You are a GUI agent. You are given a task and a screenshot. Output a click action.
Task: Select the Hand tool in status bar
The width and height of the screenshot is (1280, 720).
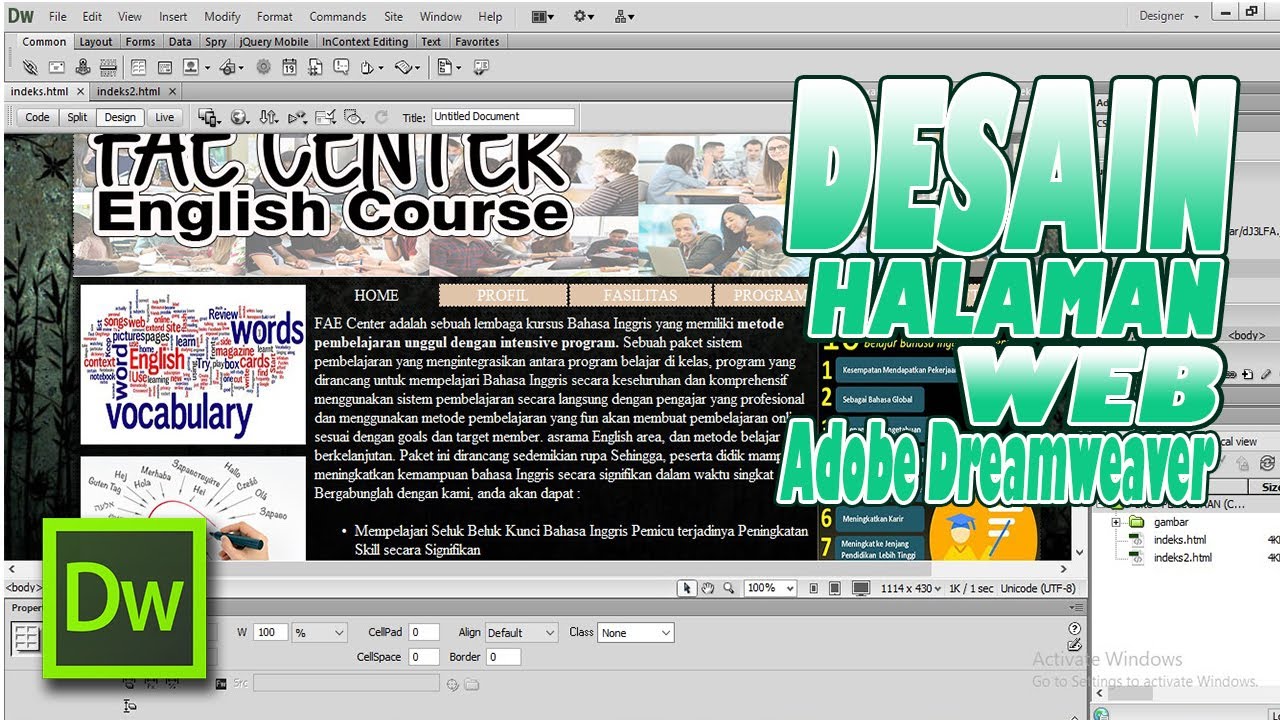(x=707, y=588)
